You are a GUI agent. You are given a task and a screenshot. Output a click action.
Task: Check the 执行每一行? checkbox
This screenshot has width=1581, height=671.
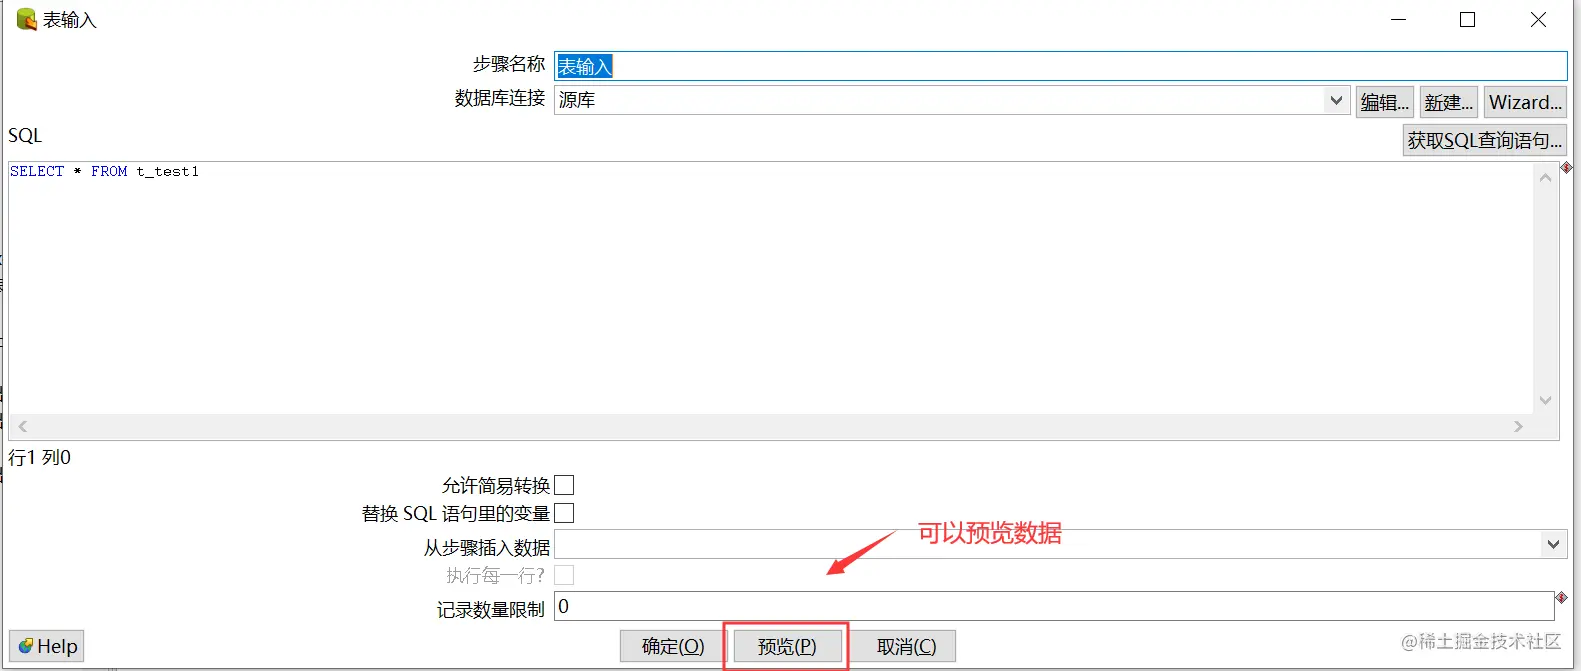click(x=564, y=575)
